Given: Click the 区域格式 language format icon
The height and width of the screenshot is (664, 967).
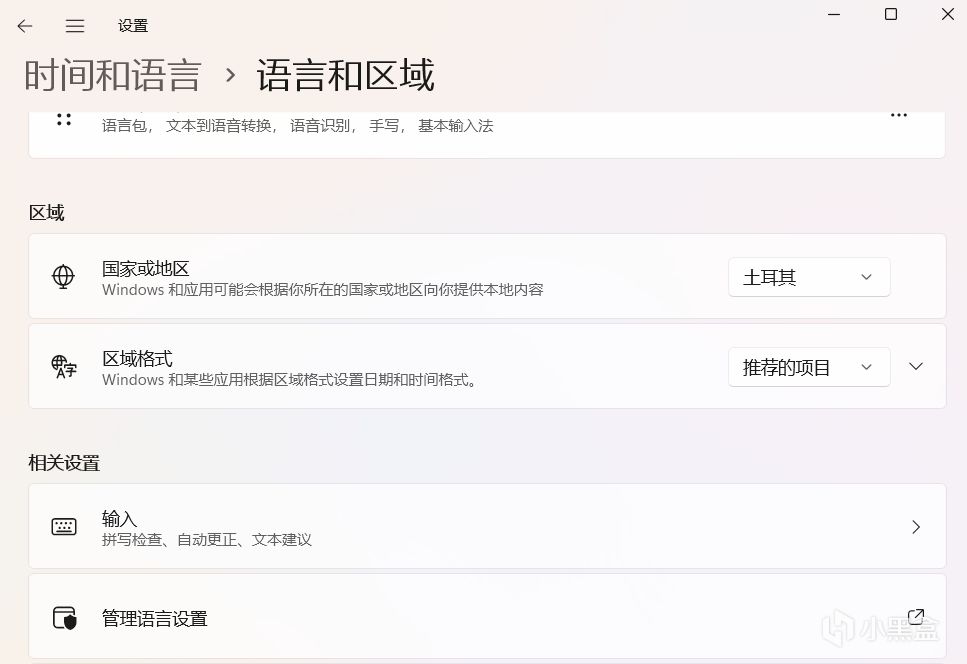Looking at the screenshot, I should [x=64, y=366].
